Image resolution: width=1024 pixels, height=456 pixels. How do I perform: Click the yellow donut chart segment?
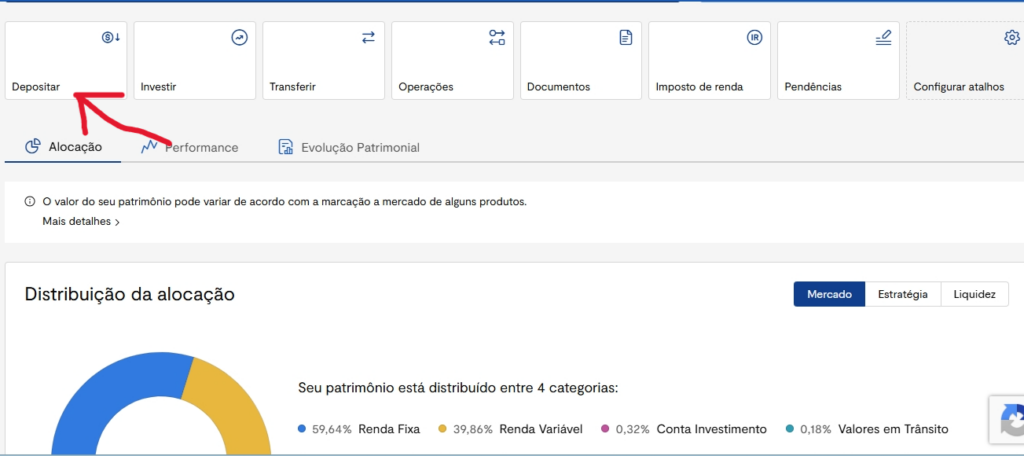(x=229, y=399)
